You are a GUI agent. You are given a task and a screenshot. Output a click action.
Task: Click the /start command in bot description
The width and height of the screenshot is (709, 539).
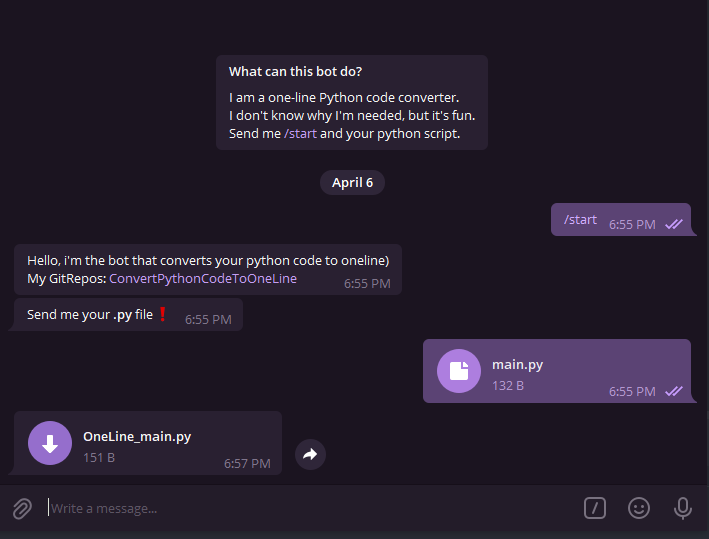click(x=300, y=134)
